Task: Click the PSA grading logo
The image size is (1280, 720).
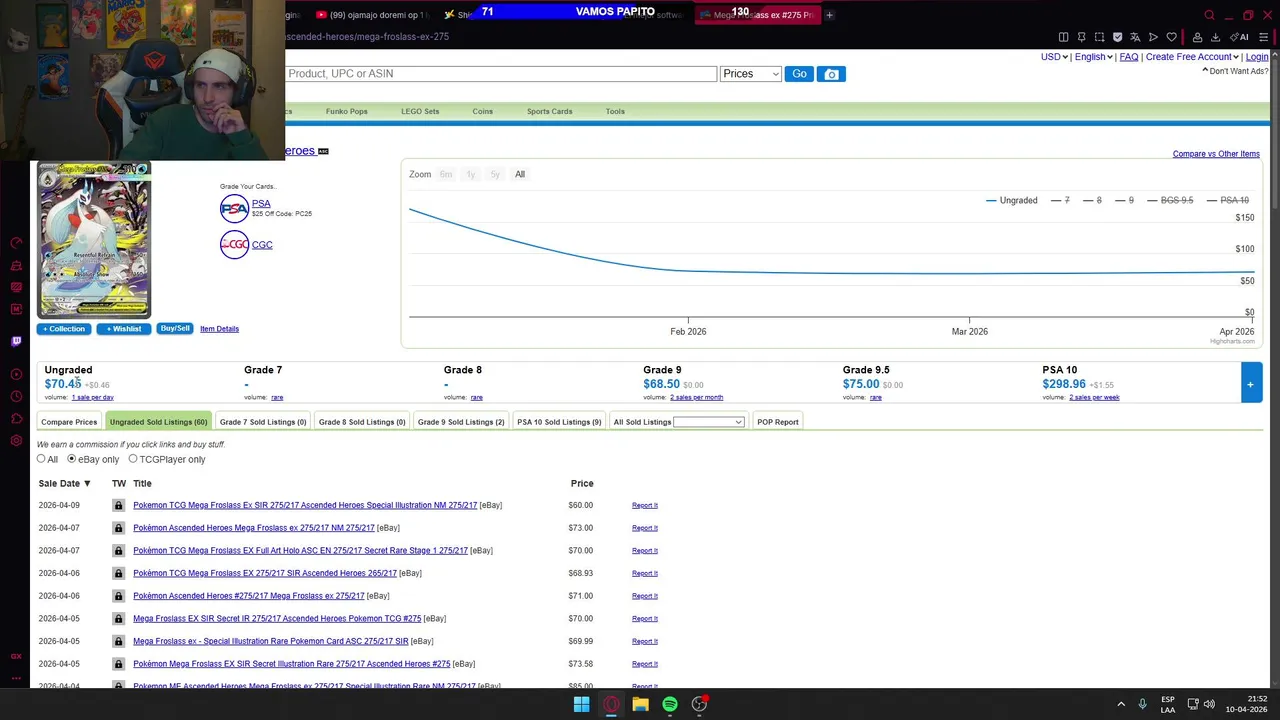Action: 234,208
